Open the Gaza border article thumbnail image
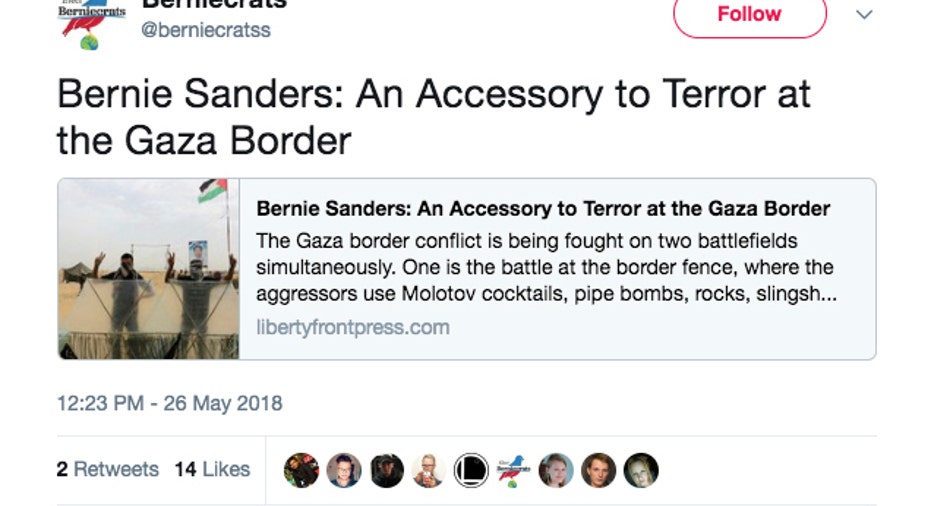931x506 pixels. 148,268
